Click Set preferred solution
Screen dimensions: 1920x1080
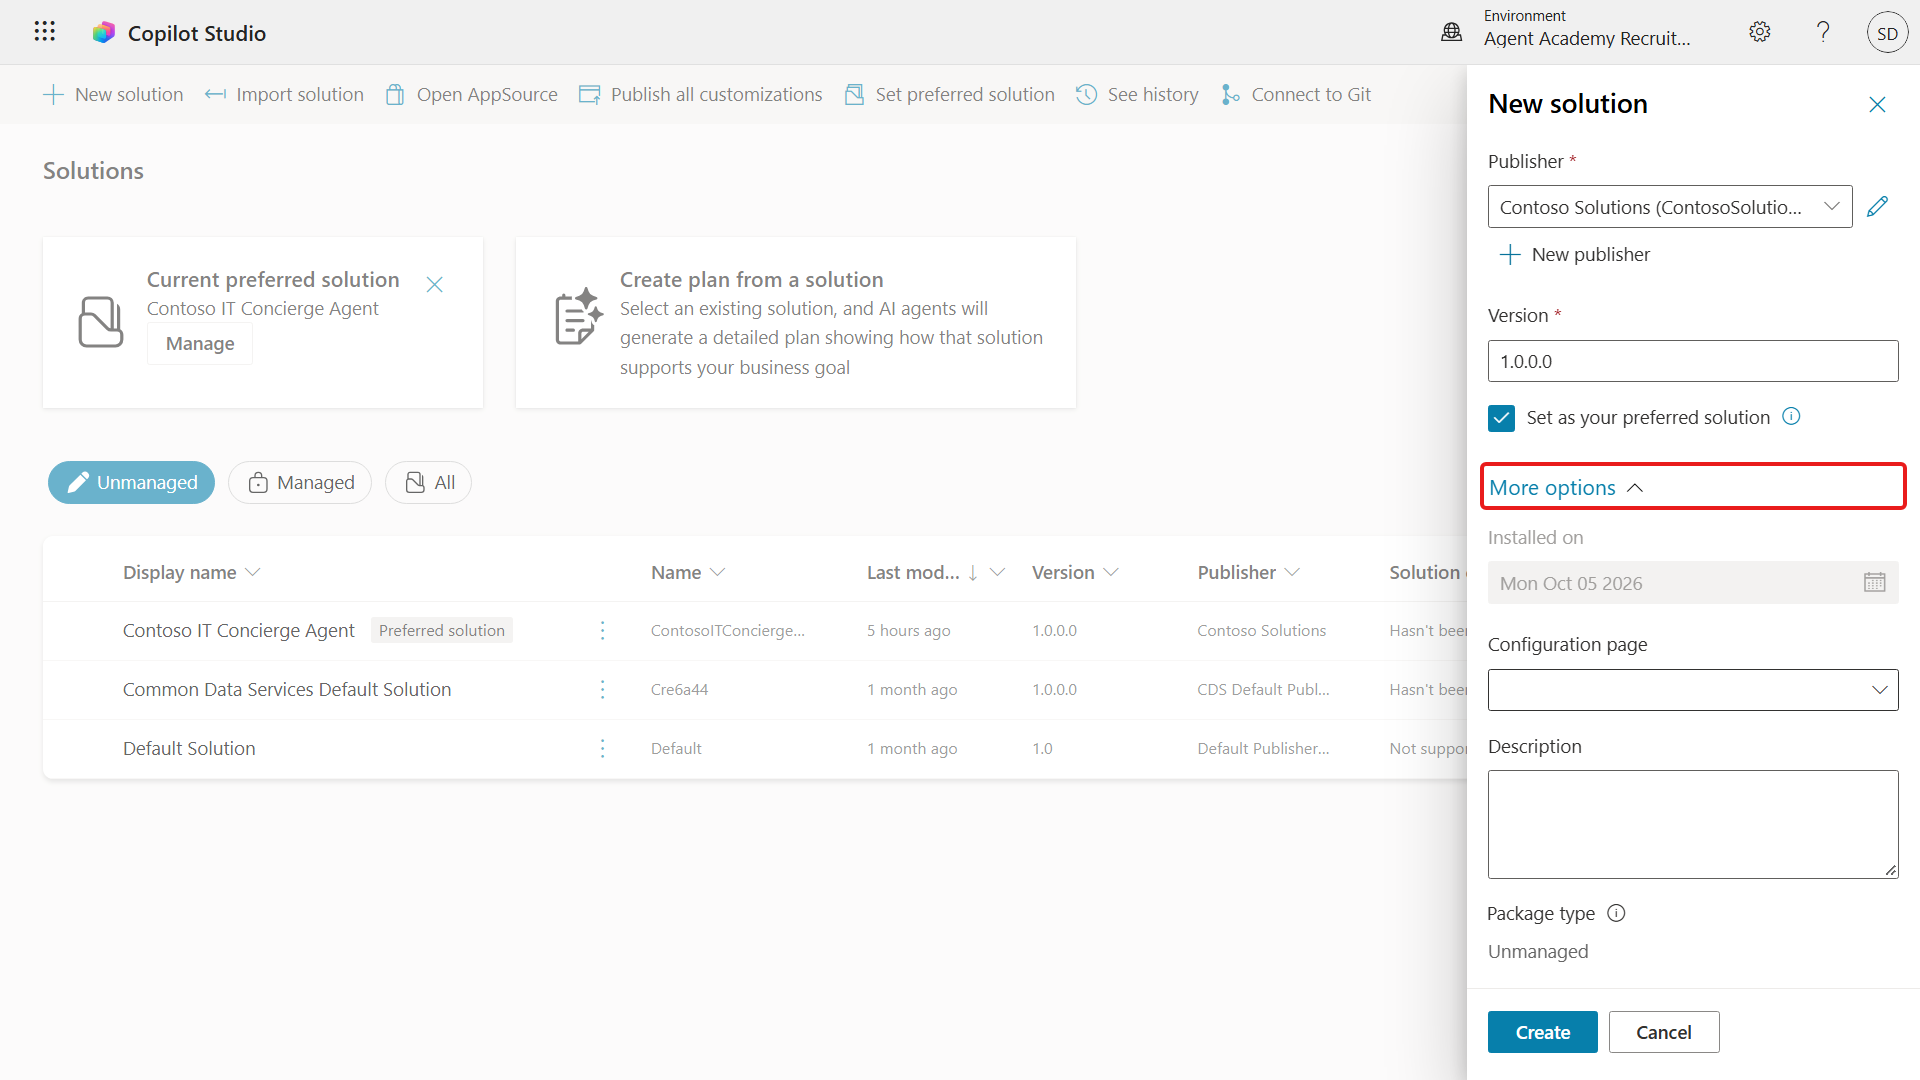click(x=949, y=94)
